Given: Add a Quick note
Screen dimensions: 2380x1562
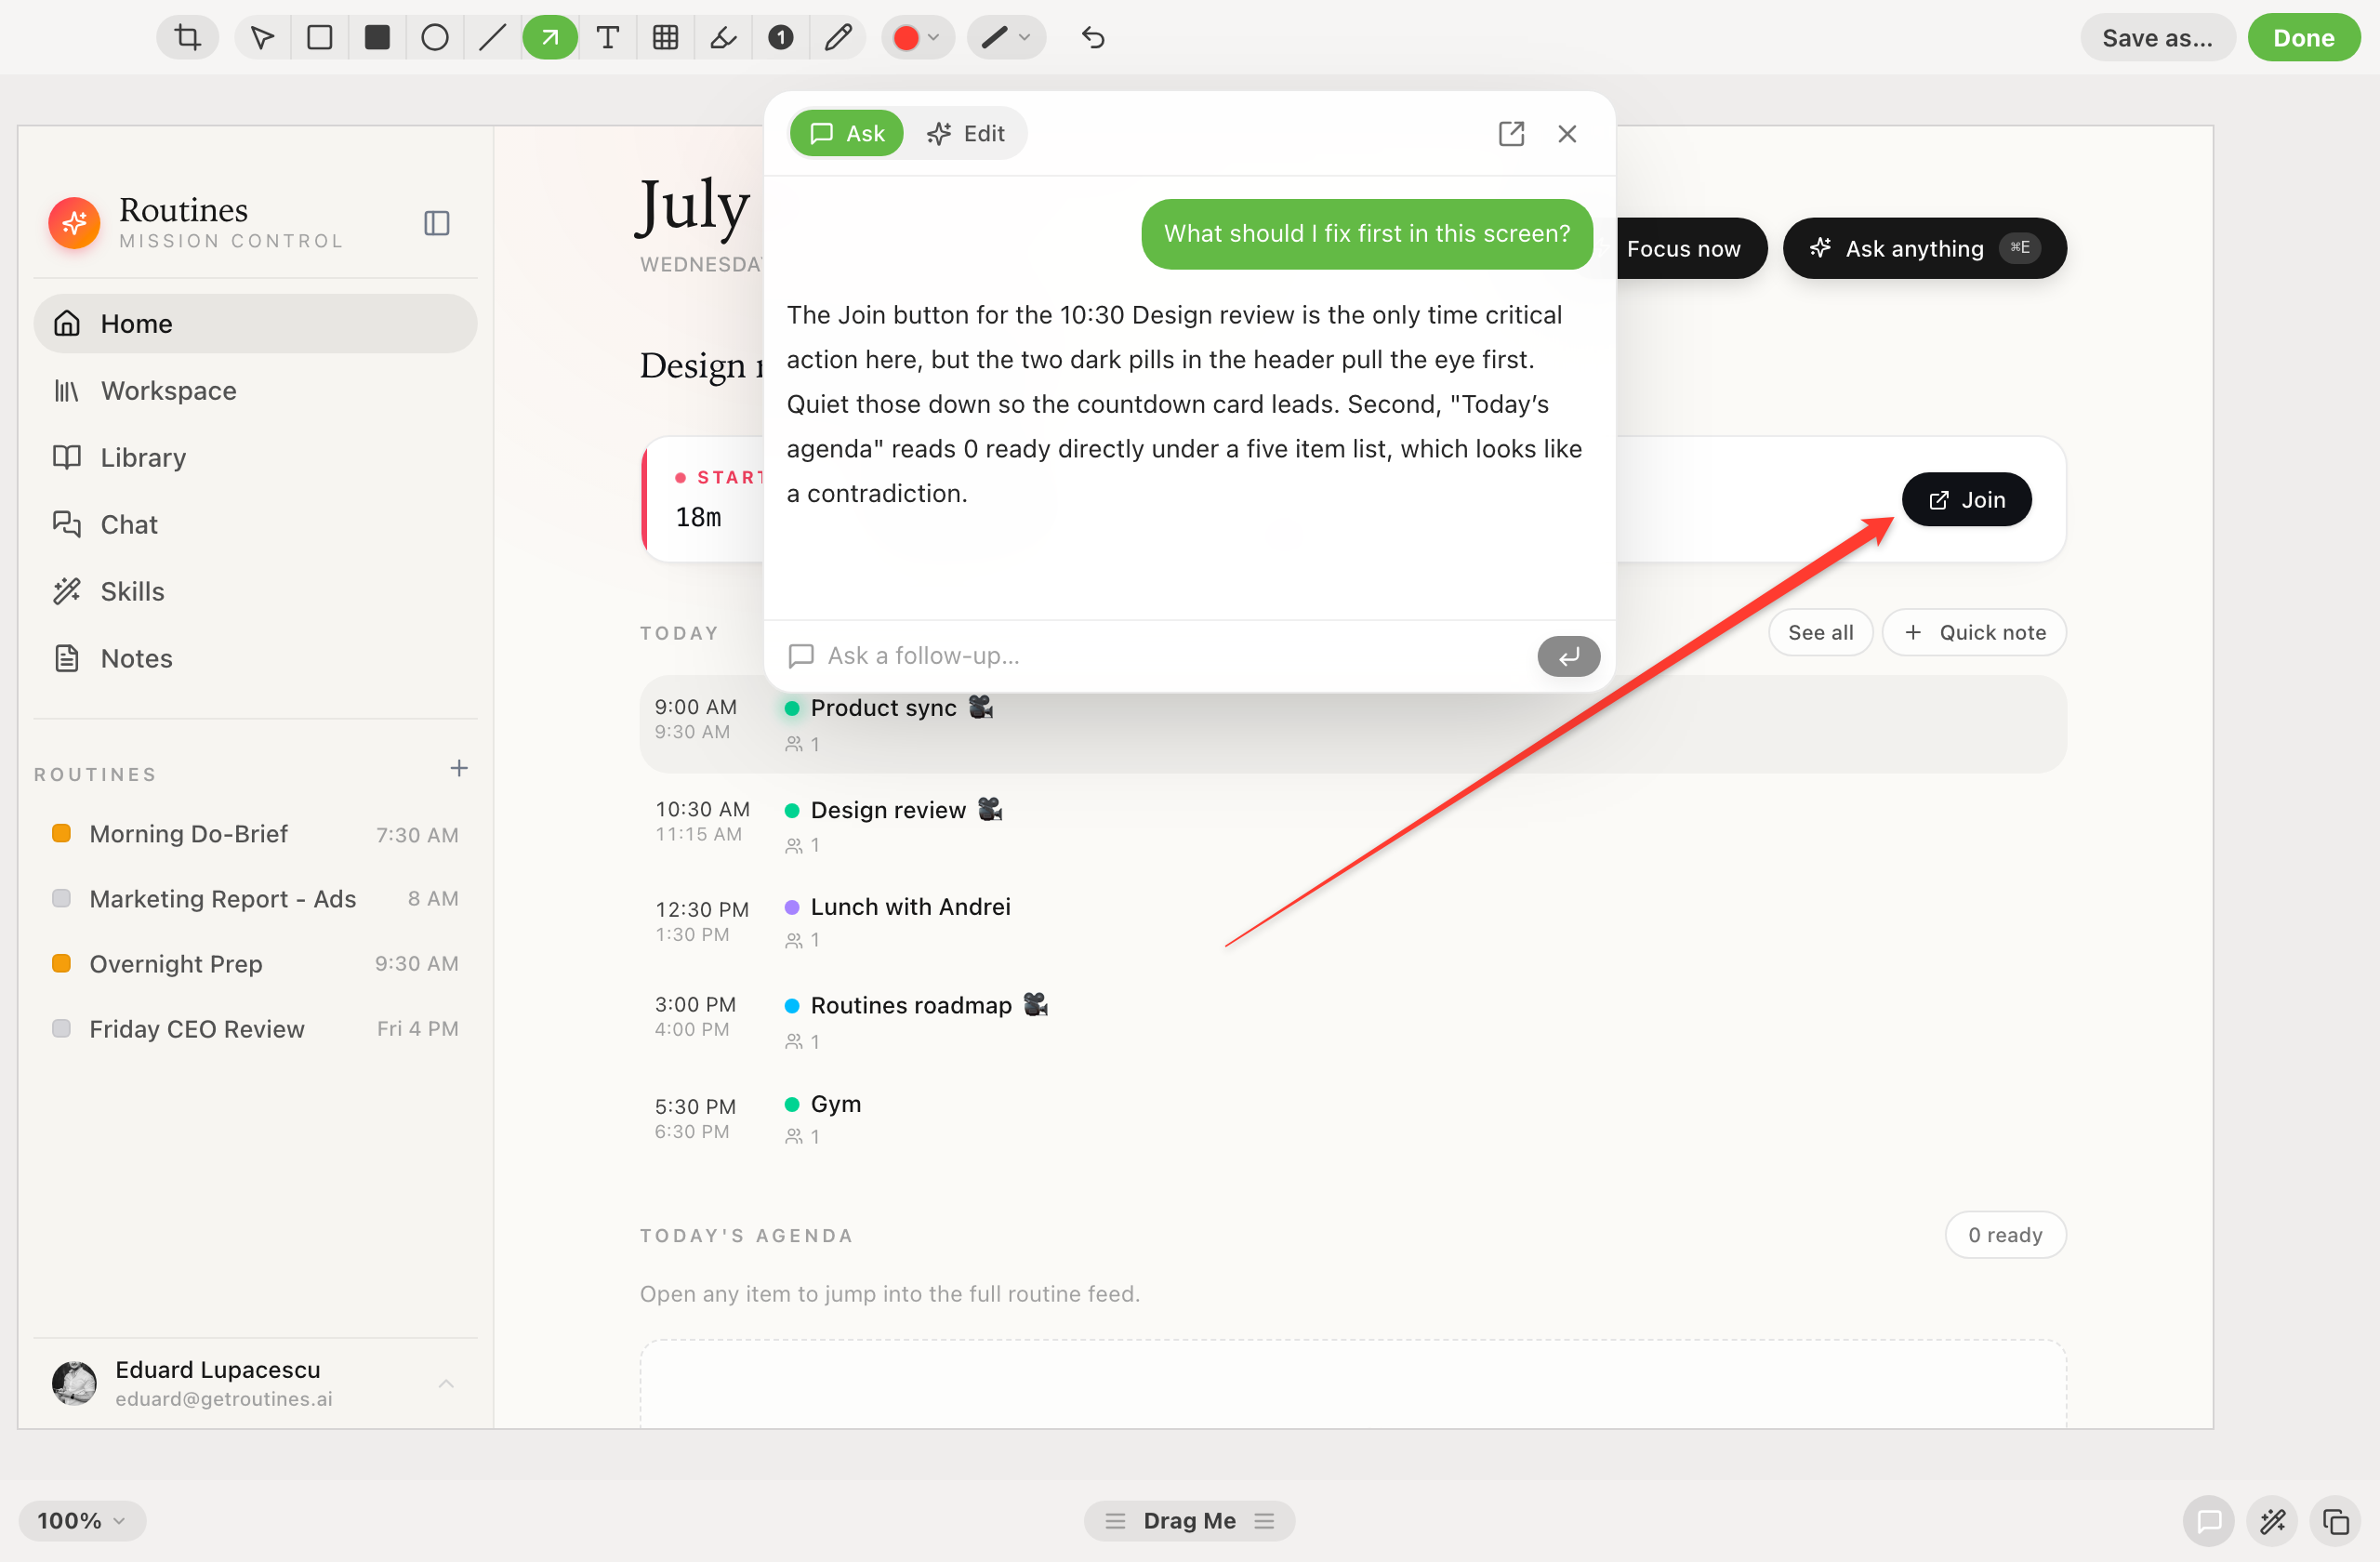Looking at the screenshot, I should pyautogui.click(x=1974, y=633).
